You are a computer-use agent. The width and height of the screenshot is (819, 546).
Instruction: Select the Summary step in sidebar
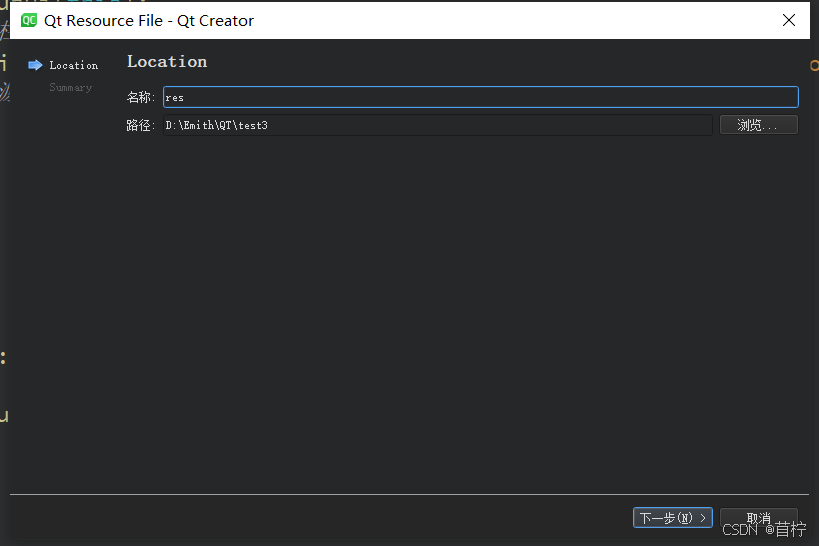pos(71,88)
